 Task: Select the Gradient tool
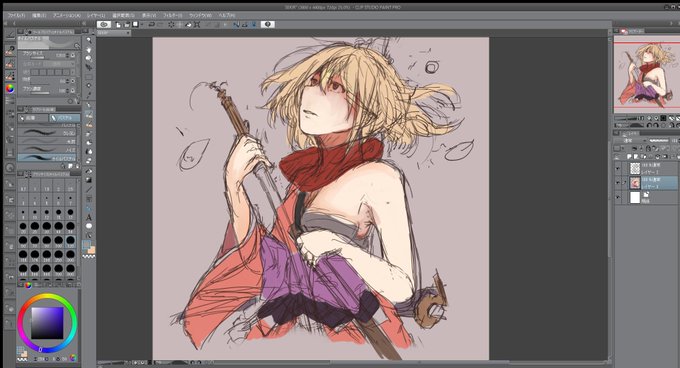[89, 180]
